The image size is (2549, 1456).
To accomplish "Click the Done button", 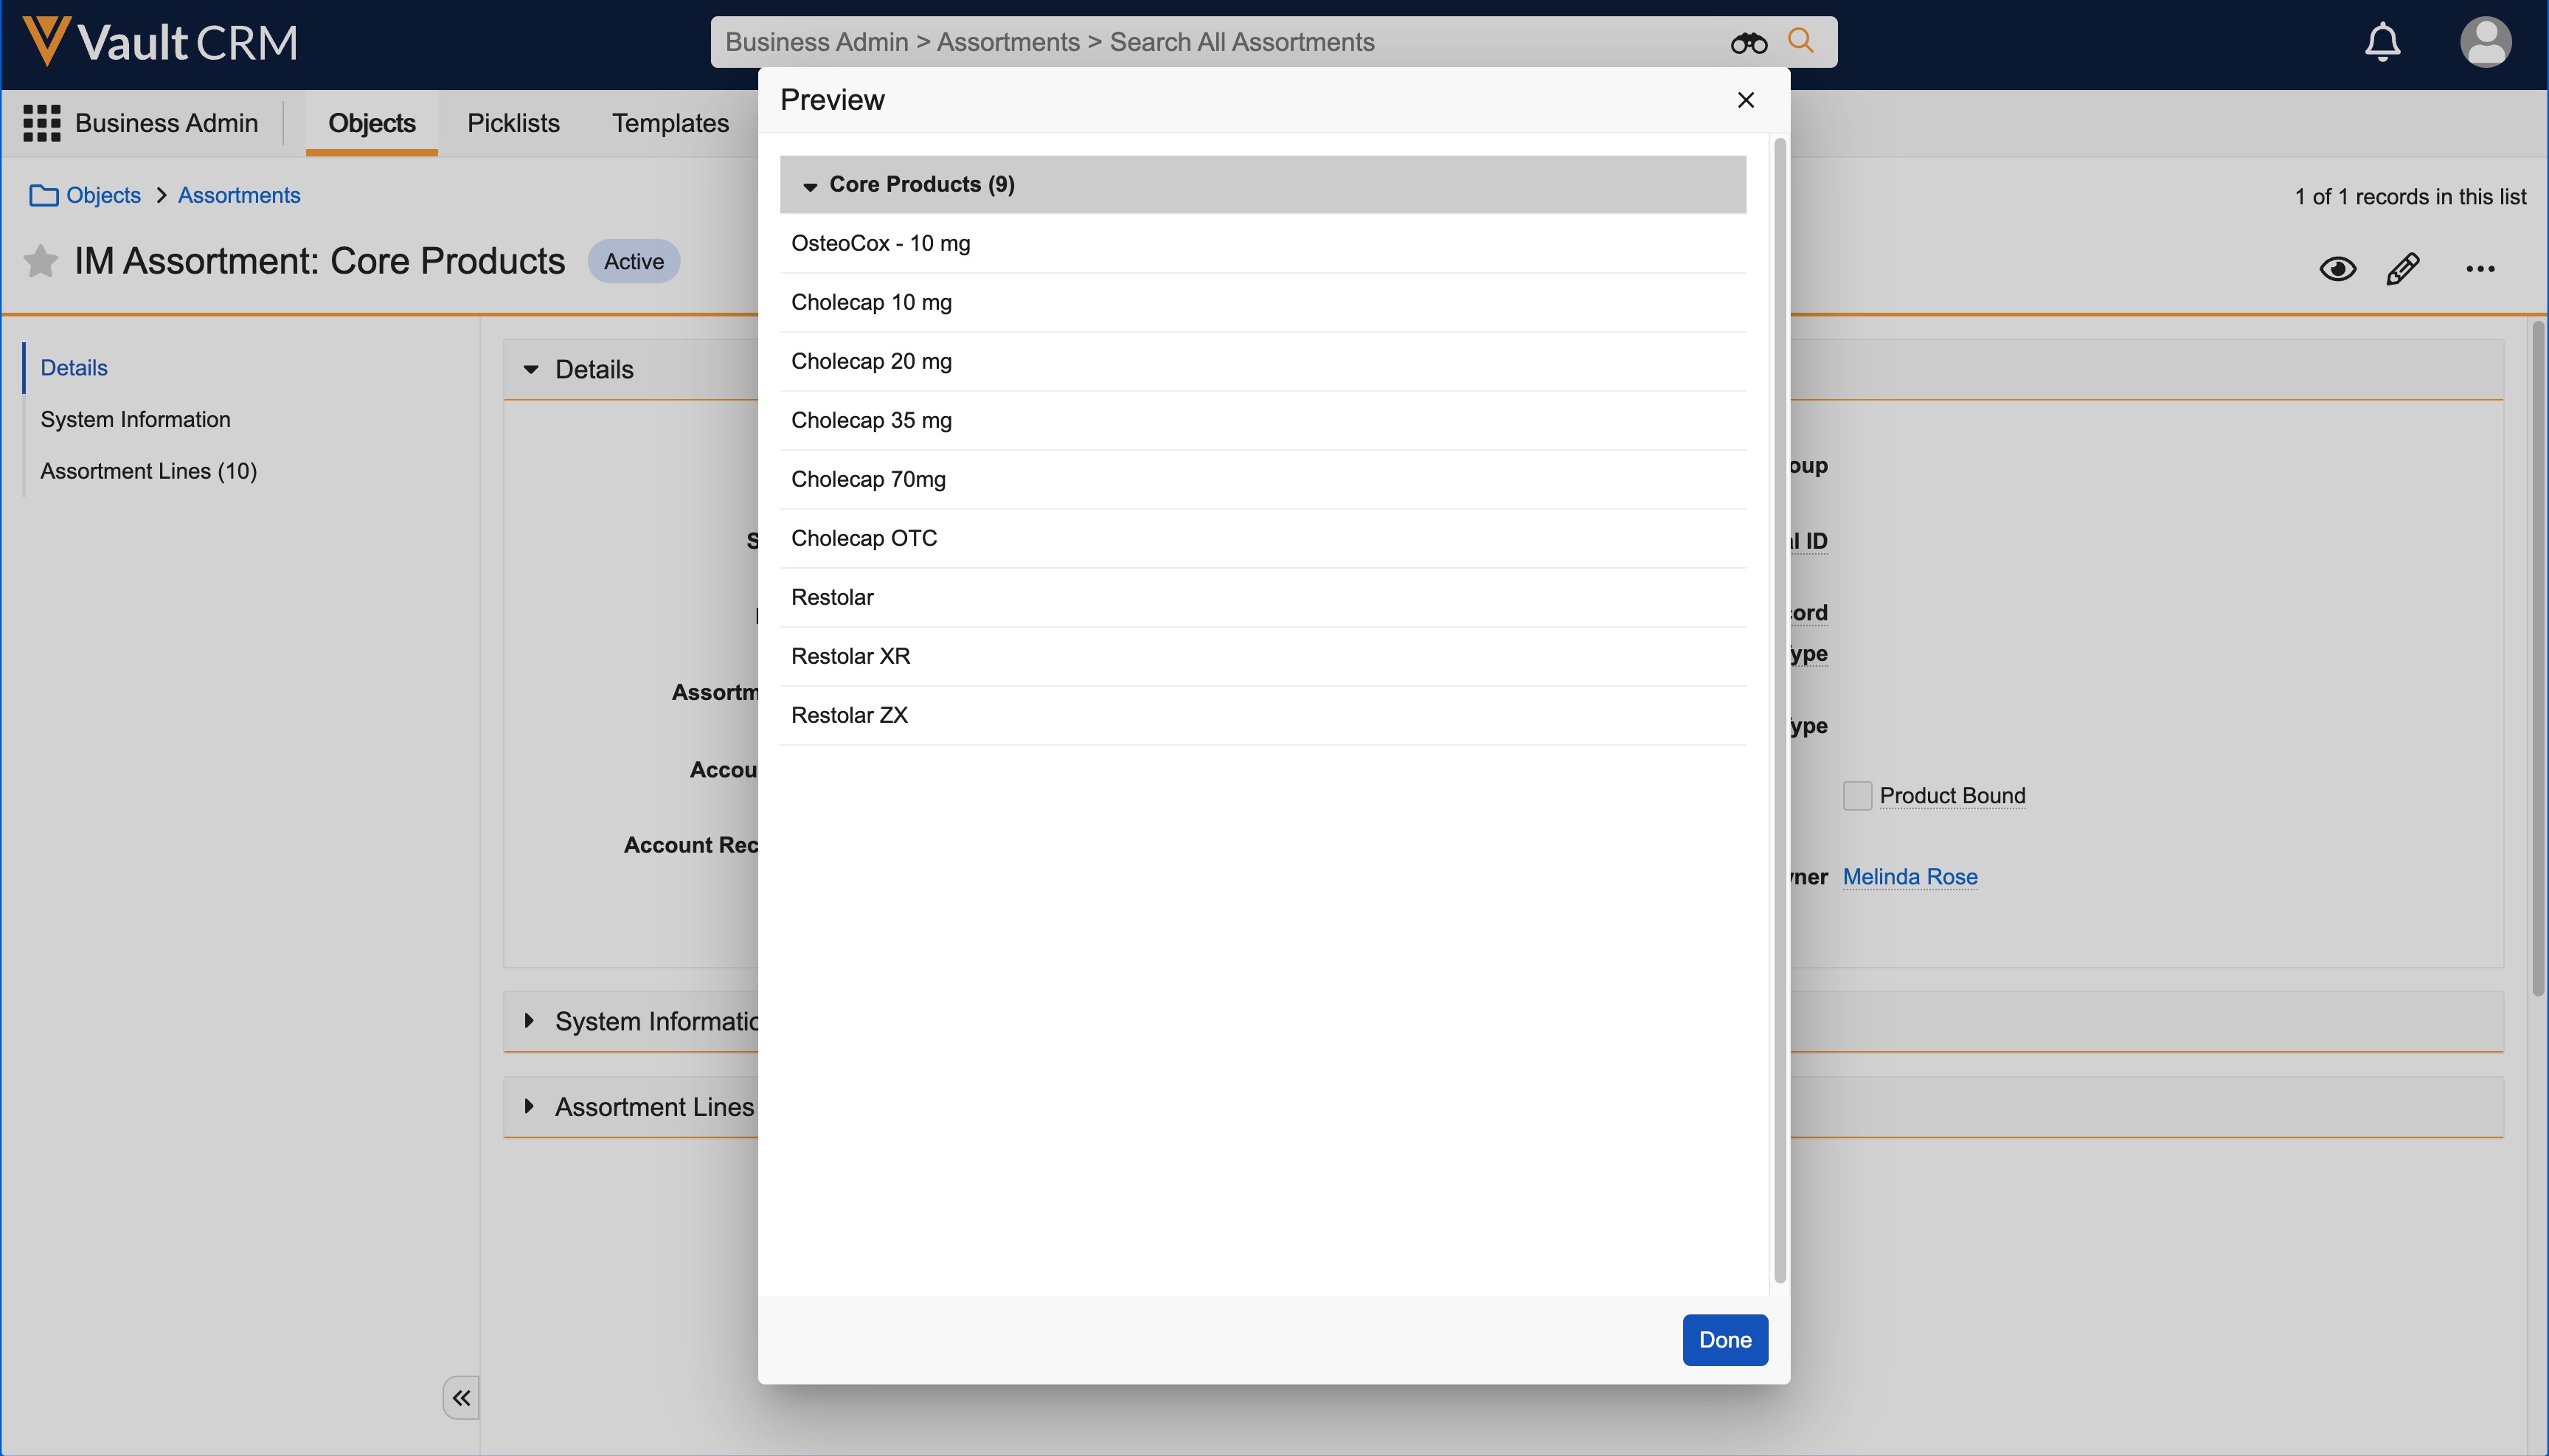I will point(1724,1339).
